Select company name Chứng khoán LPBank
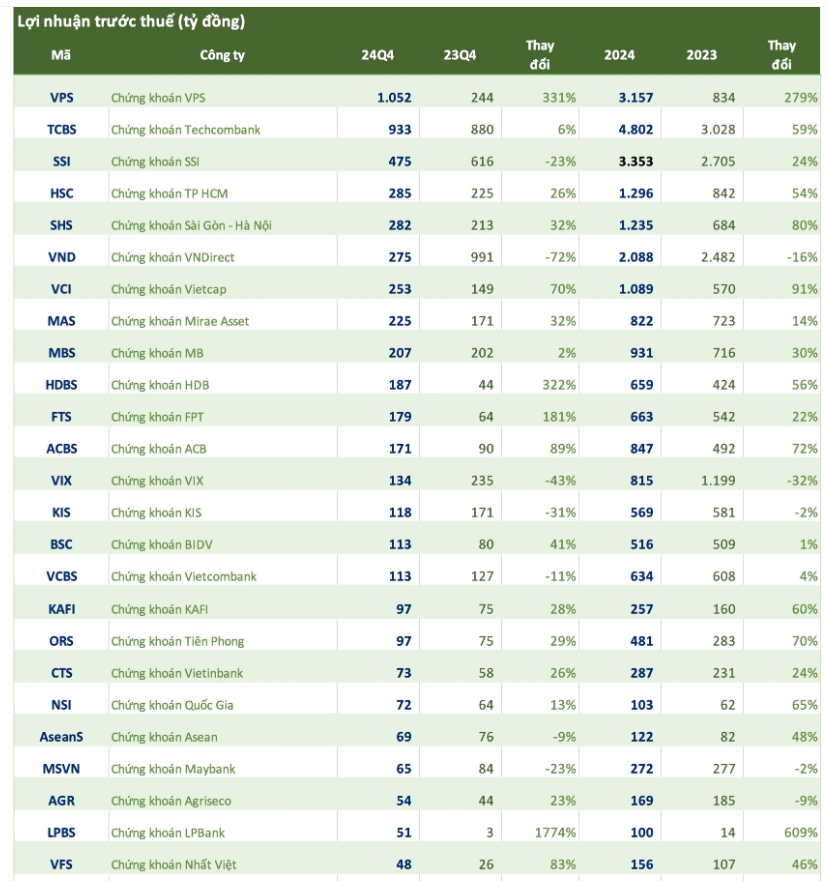This screenshot has width=826, height=881. click(x=168, y=833)
